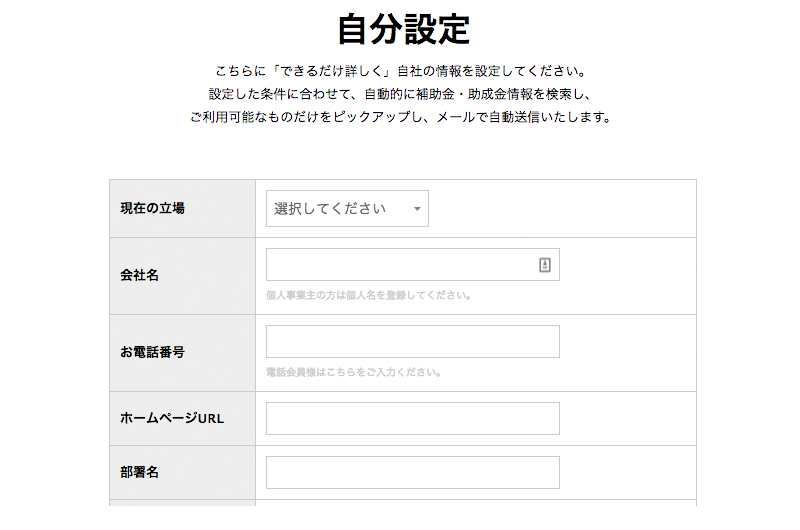Click the 設定した条件に合わせて text

point(280,94)
